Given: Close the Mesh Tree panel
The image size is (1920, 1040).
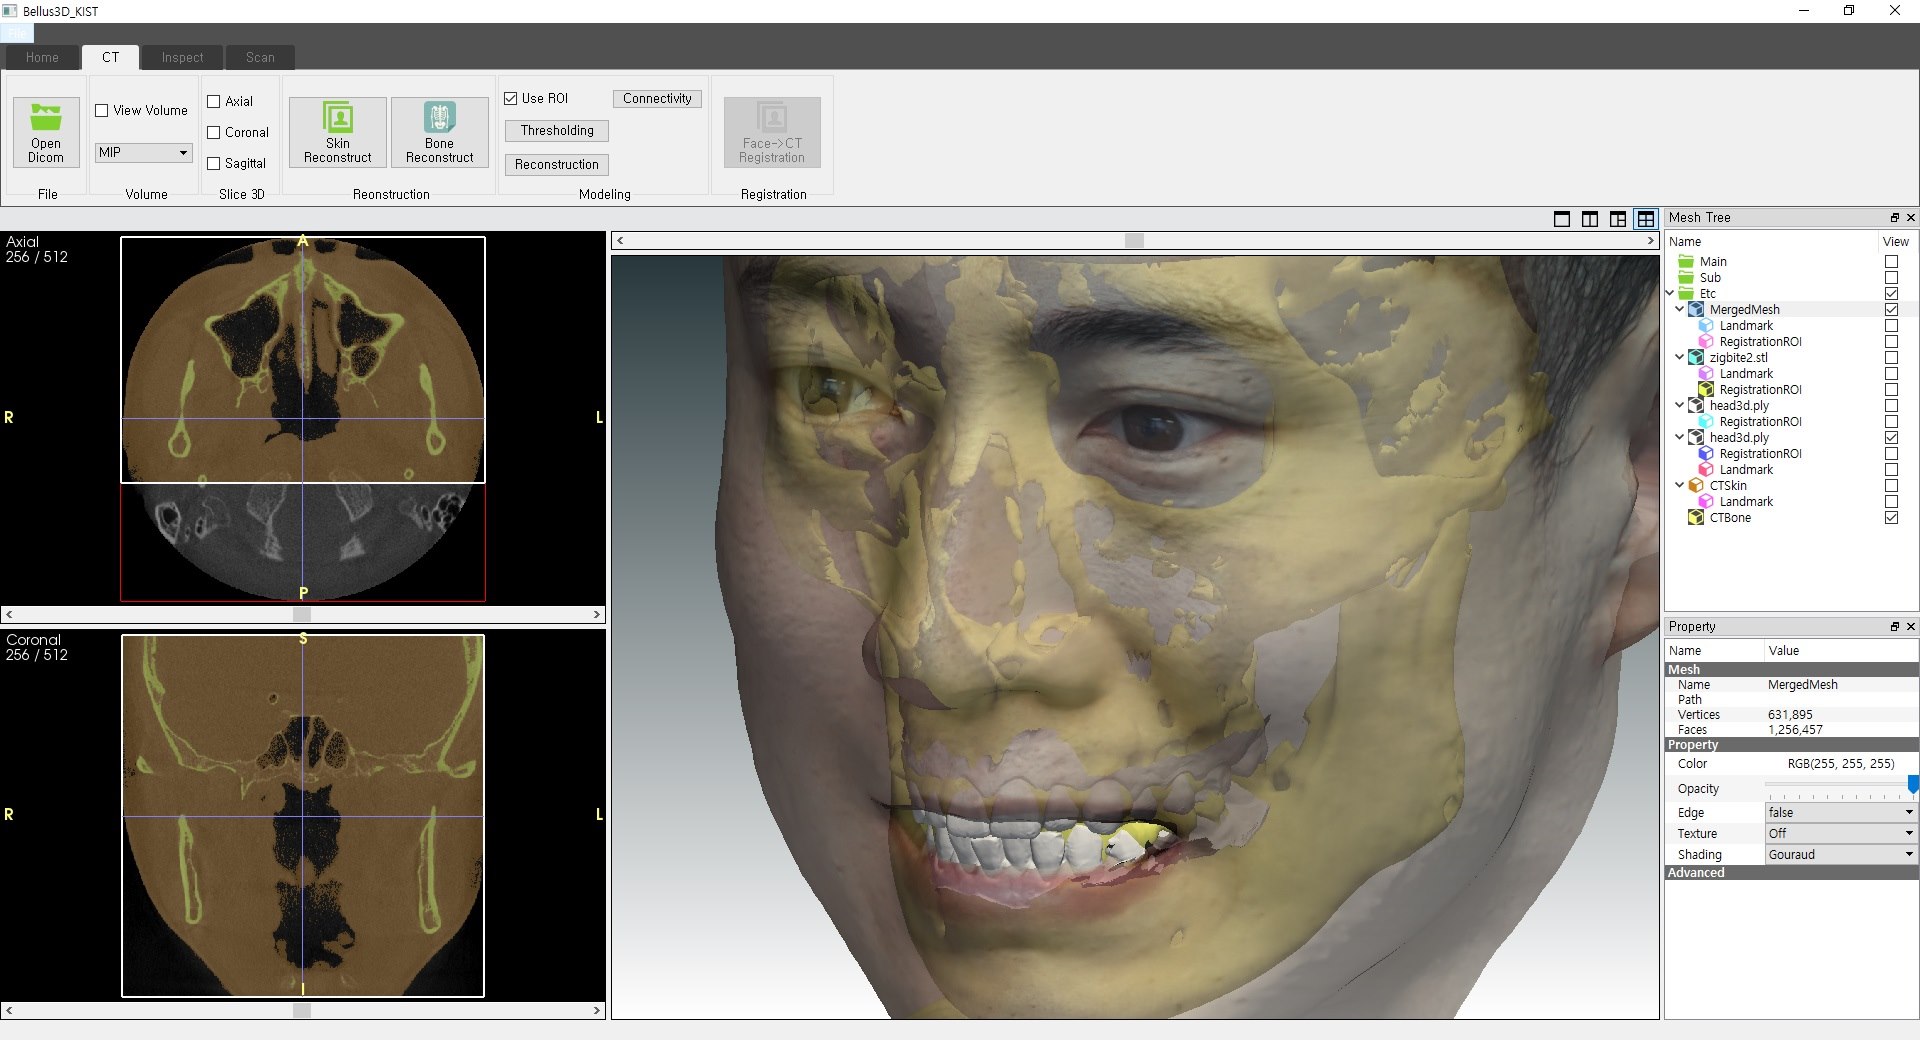Looking at the screenshot, I should tap(1910, 217).
